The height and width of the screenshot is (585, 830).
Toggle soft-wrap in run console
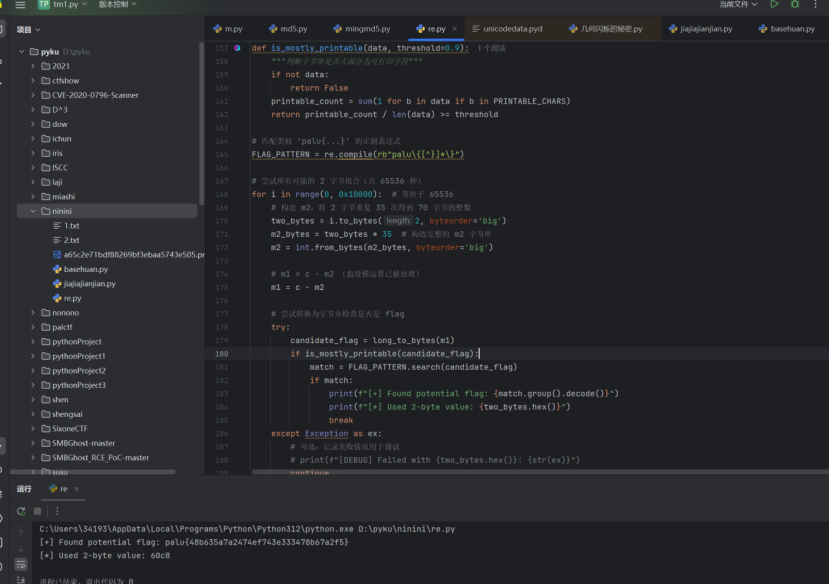tap(21, 564)
